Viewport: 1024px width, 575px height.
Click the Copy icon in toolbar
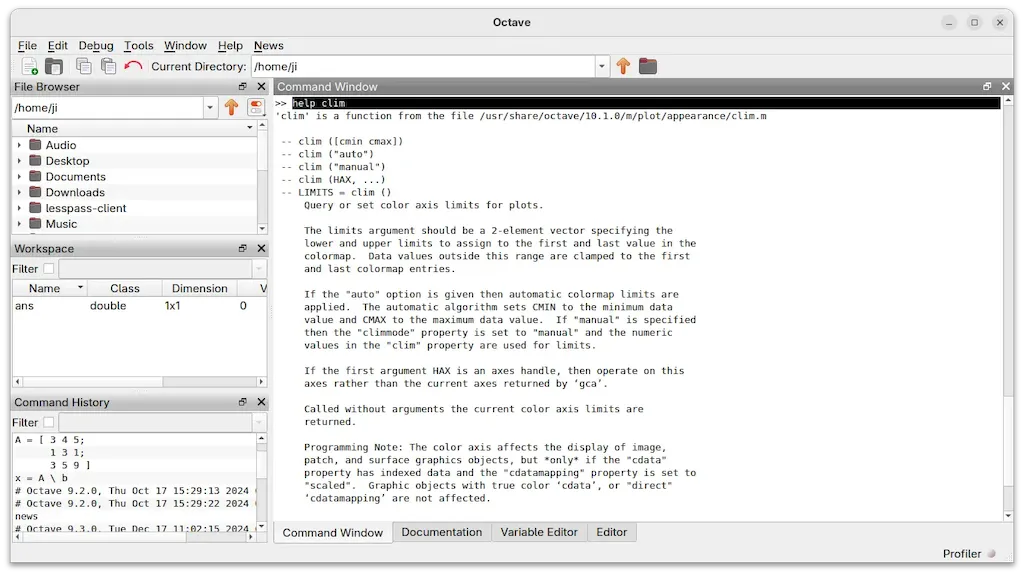[x=84, y=66]
